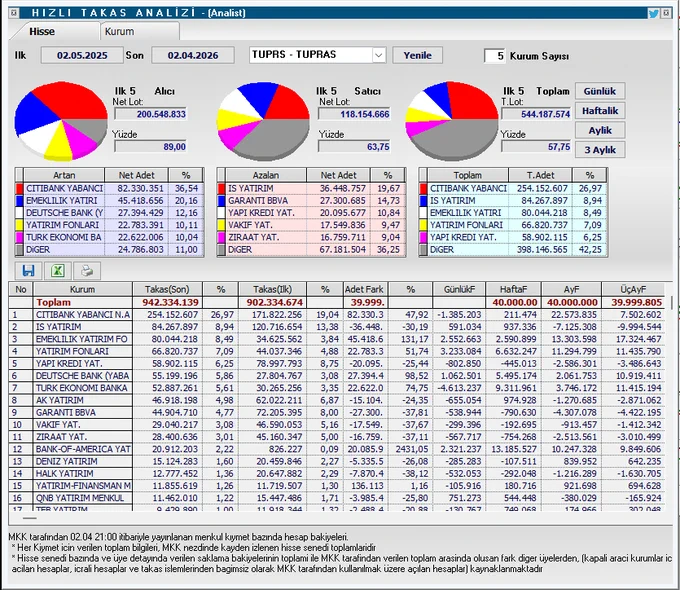Select the YATIRIM FONLARI row in main table
The height and width of the screenshot is (590, 680).
(x=336, y=351)
